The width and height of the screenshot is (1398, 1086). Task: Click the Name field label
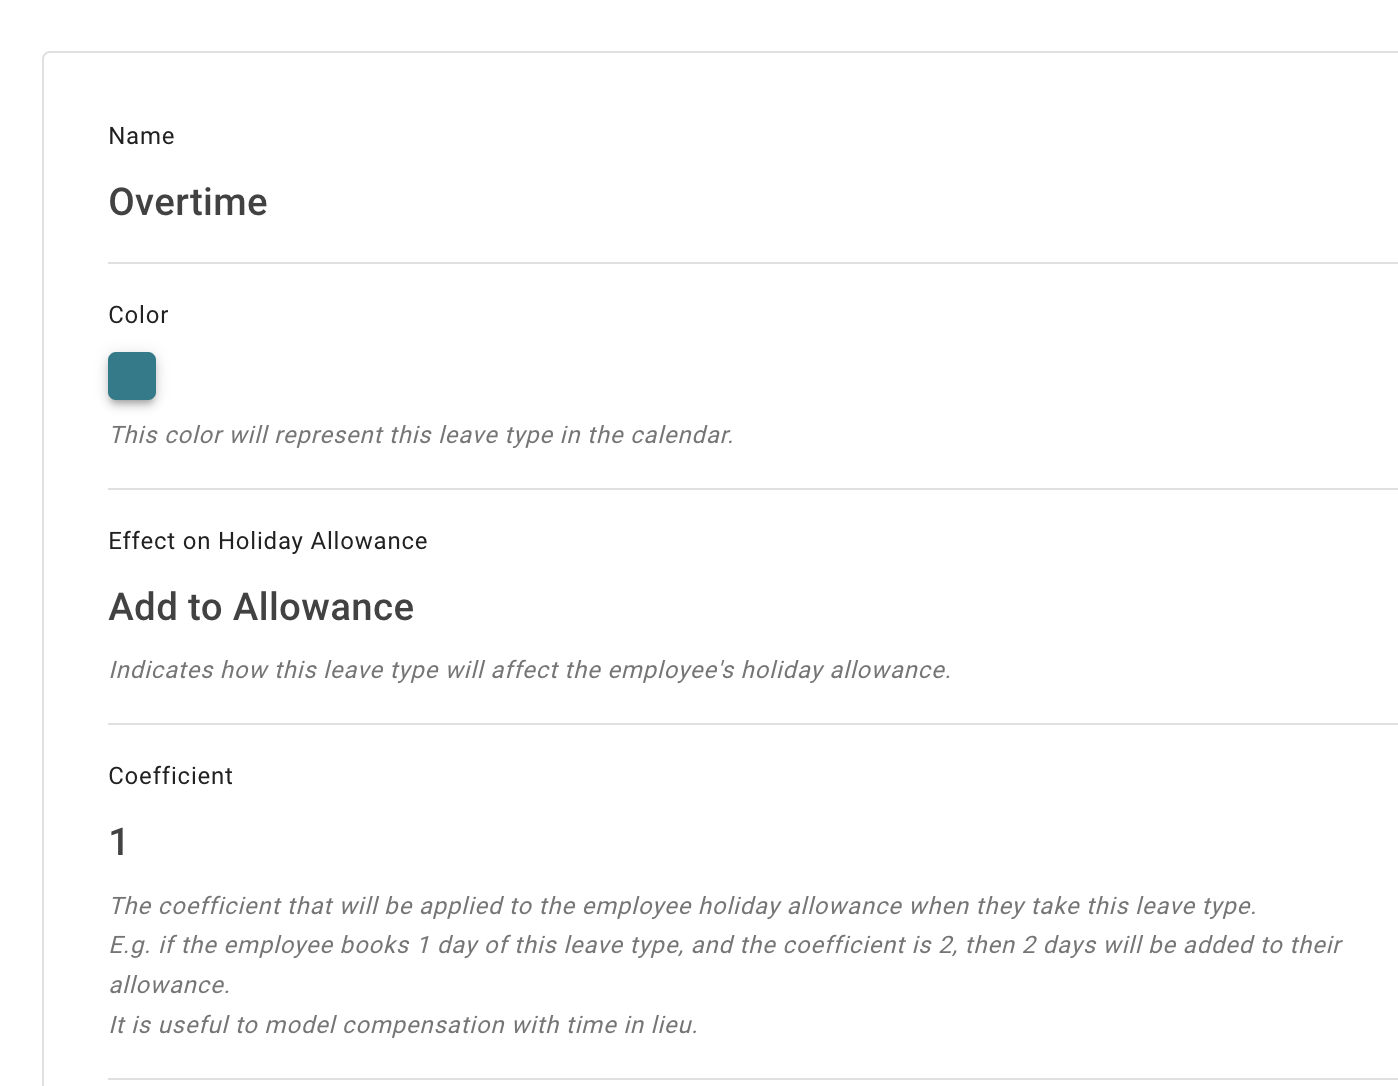click(141, 136)
